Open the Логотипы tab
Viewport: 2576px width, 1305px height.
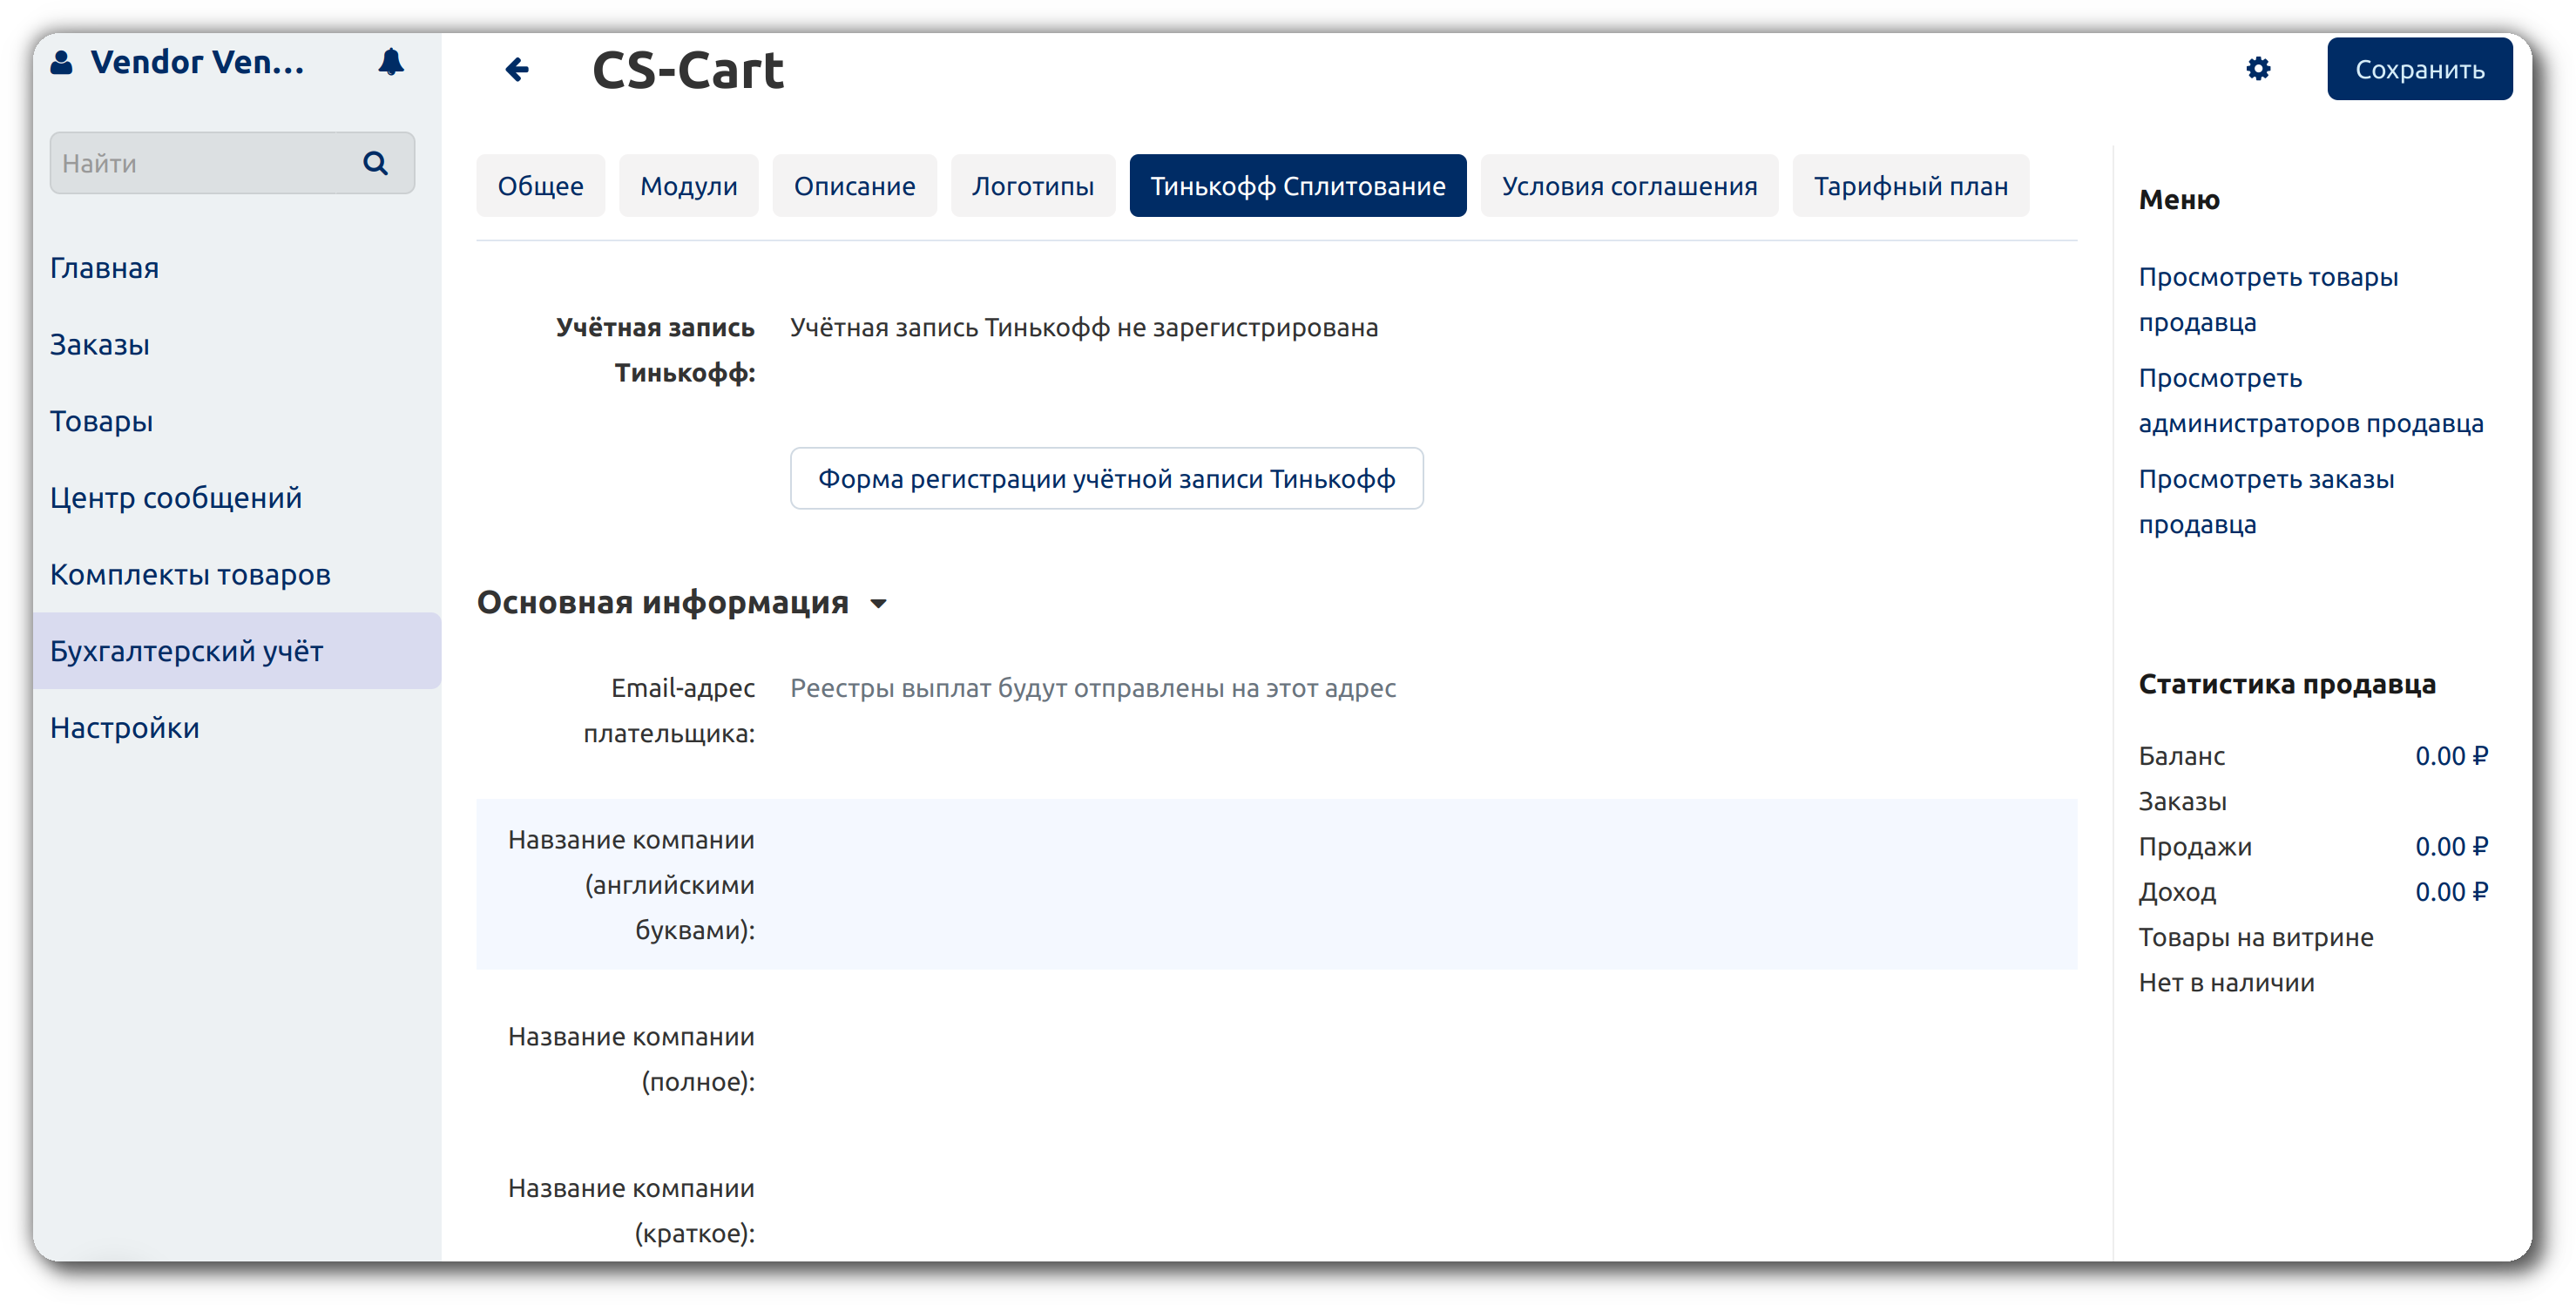(x=1032, y=186)
